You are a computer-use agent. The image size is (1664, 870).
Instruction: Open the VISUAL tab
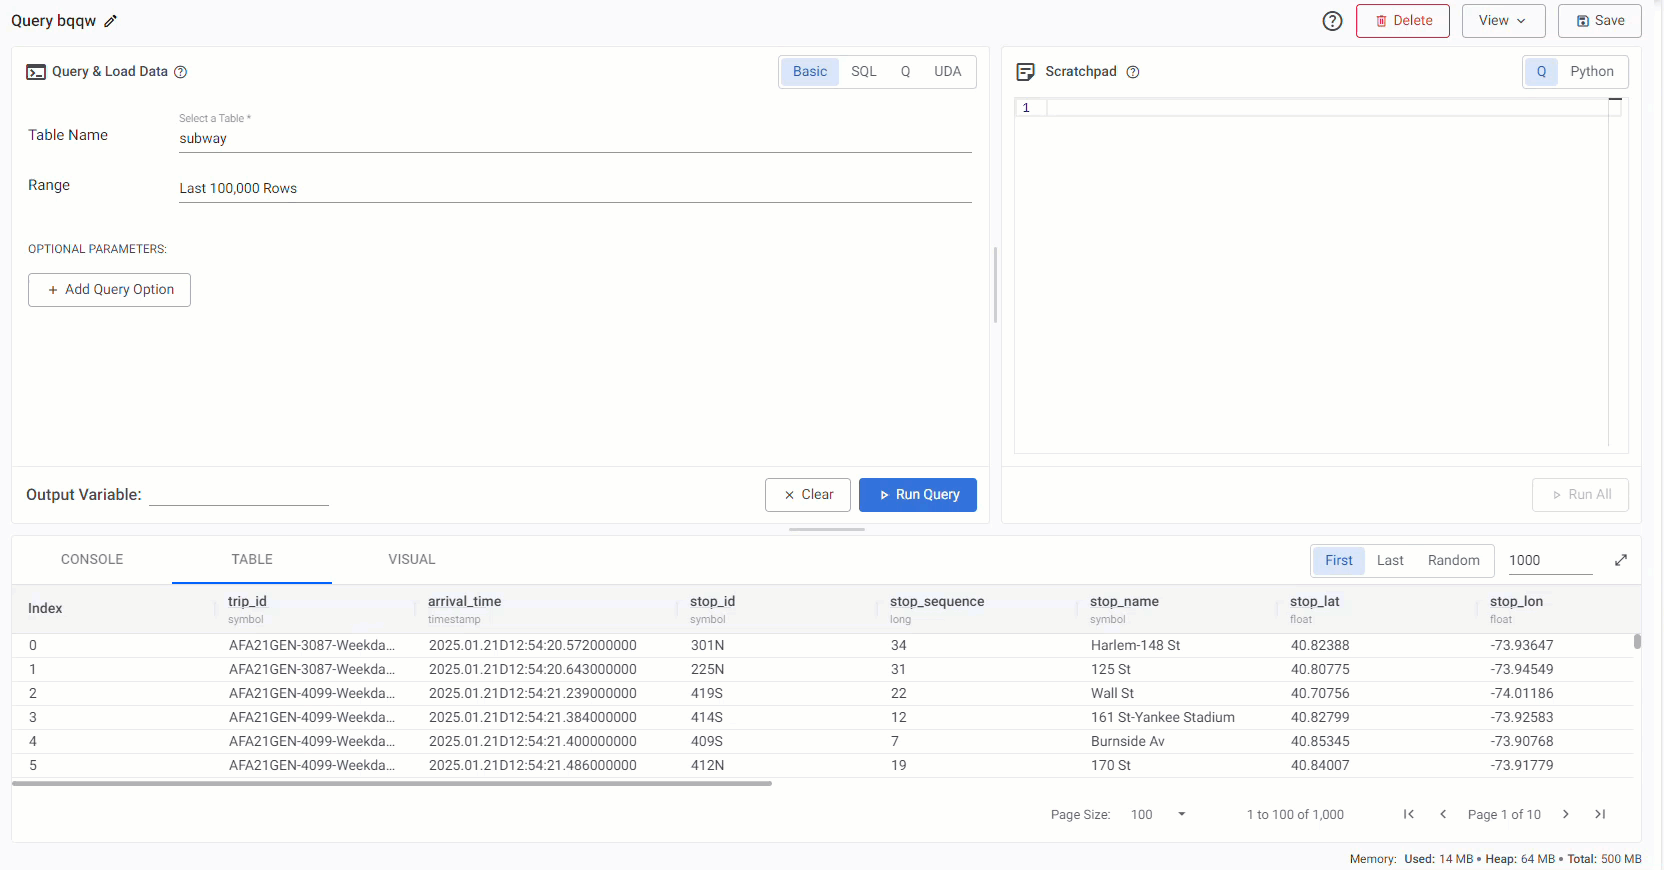(x=412, y=560)
